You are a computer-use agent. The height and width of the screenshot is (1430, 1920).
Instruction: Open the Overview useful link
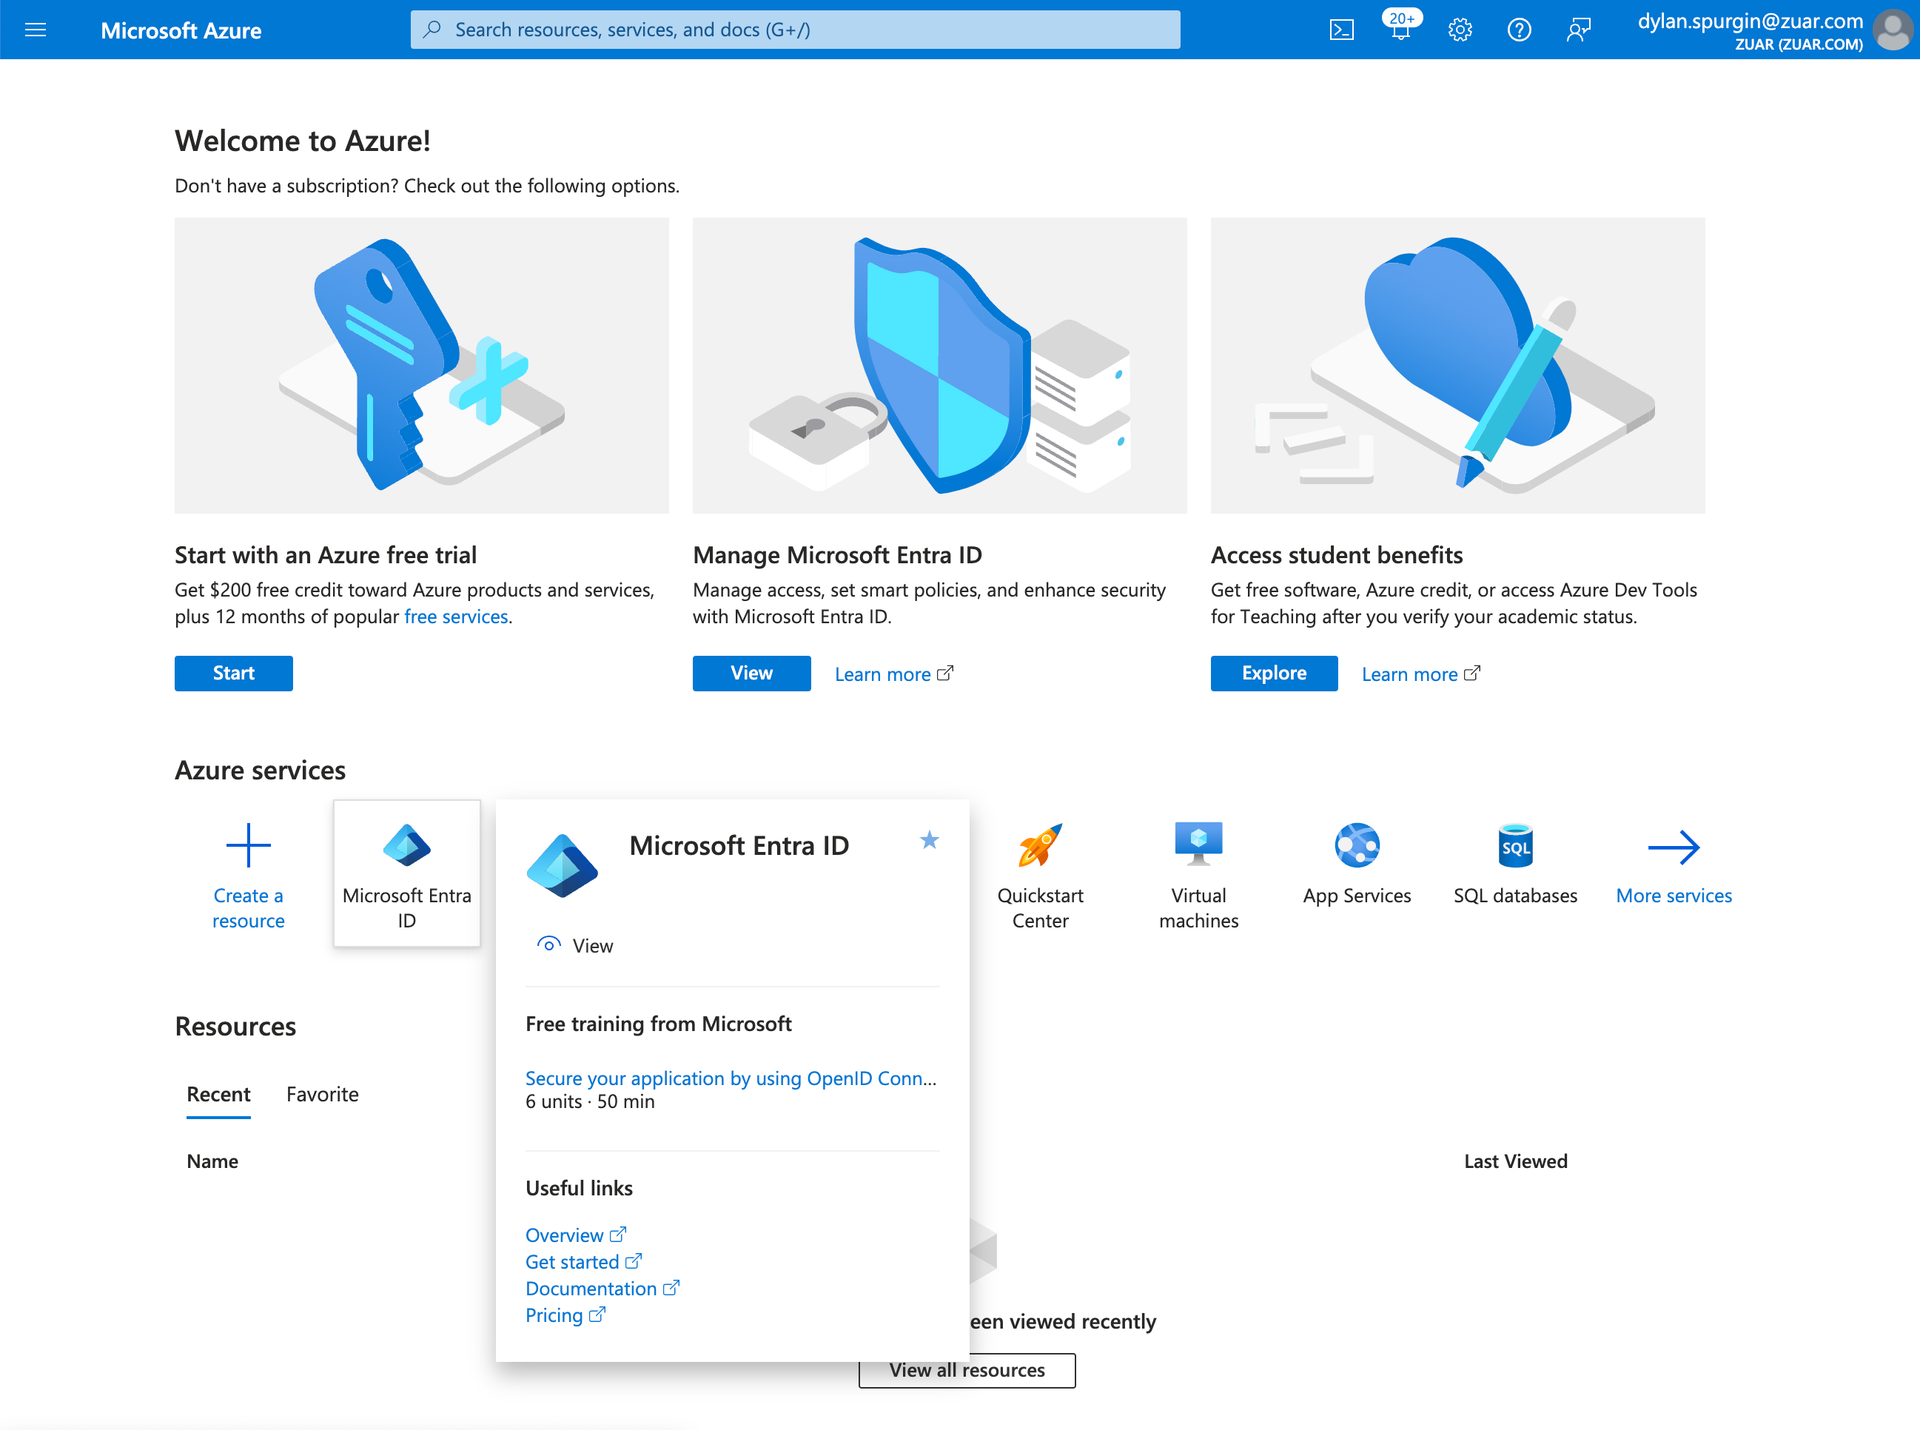[576, 1235]
